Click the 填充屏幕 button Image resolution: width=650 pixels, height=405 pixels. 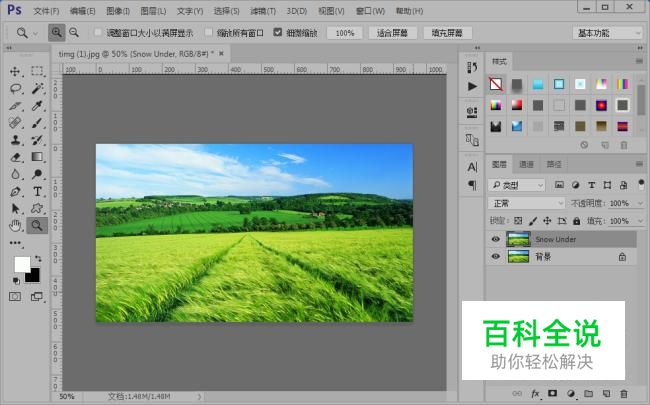pos(446,33)
